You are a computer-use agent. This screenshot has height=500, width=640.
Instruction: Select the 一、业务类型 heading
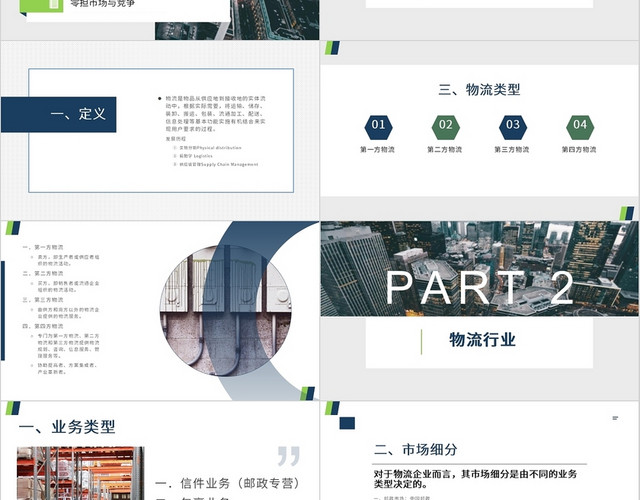pyautogui.click(x=67, y=427)
